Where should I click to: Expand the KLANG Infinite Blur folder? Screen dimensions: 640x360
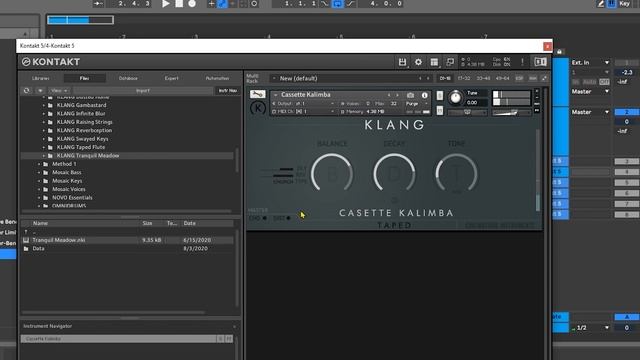(x=44, y=114)
